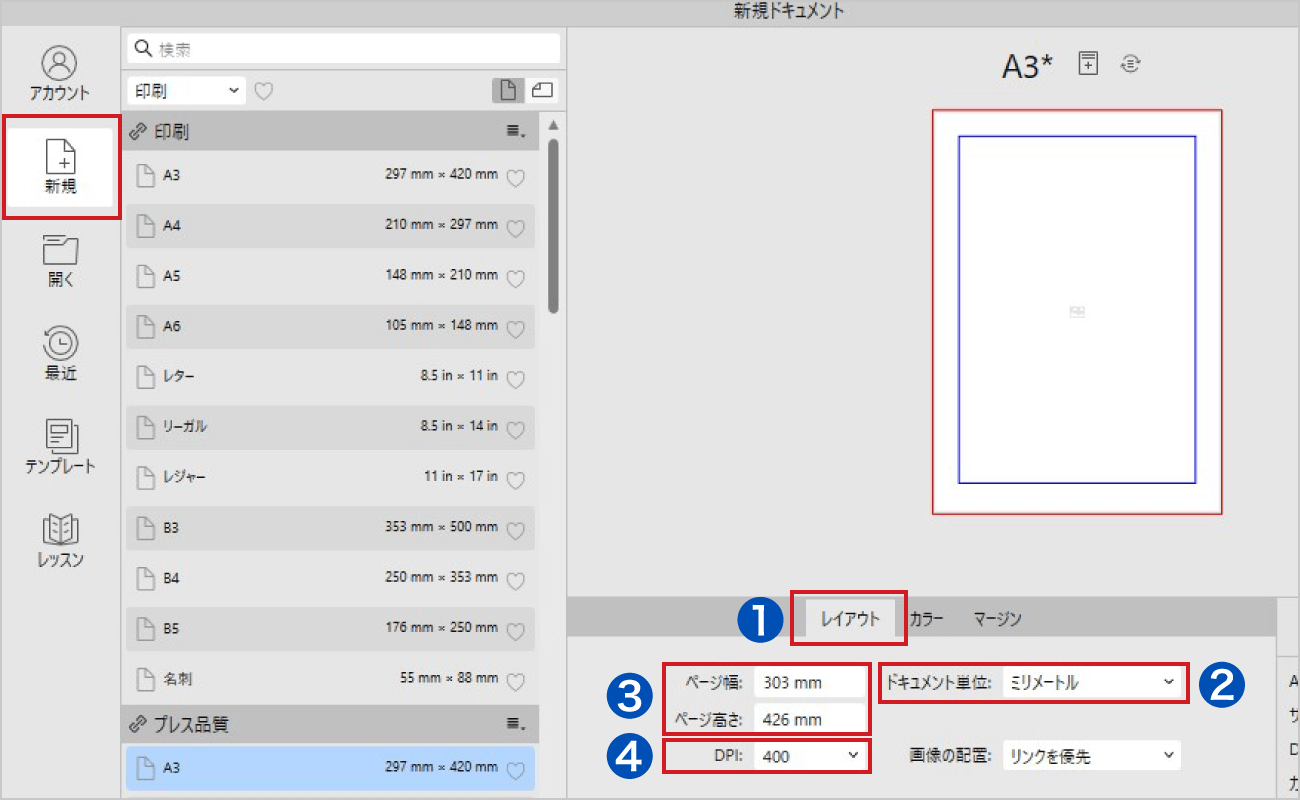The image size is (1300, 800).
Task: Click the reset icon right of A3* title
Action: tap(1131, 63)
